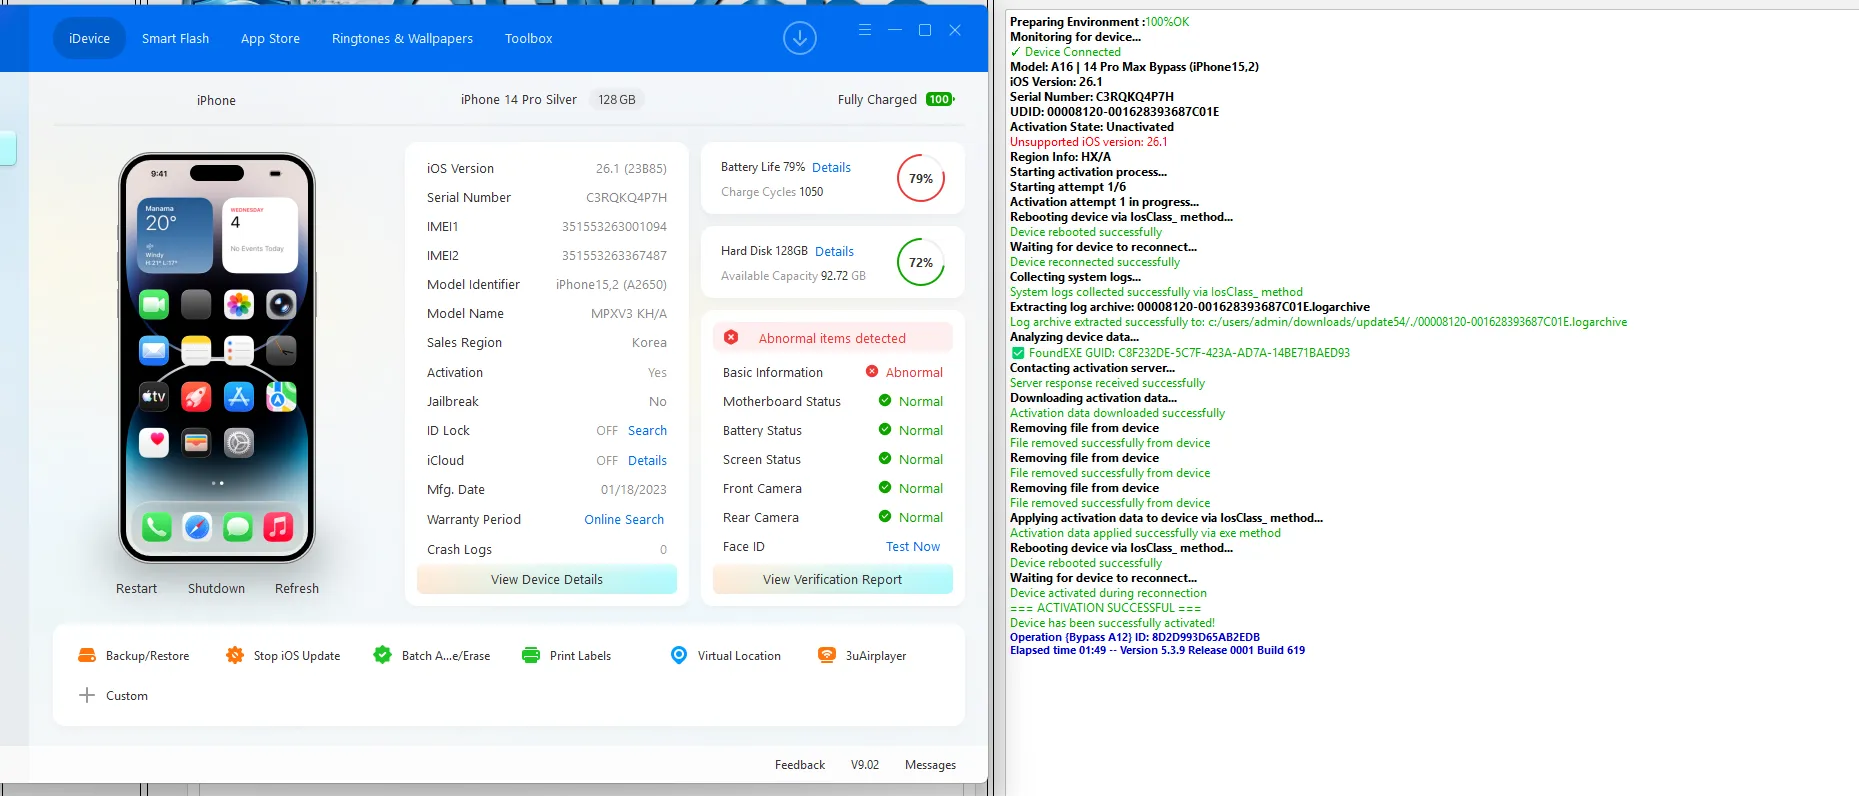Image resolution: width=1859 pixels, height=796 pixels.
Task: Open the hamburger menu in title bar
Action: pos(865,30)
